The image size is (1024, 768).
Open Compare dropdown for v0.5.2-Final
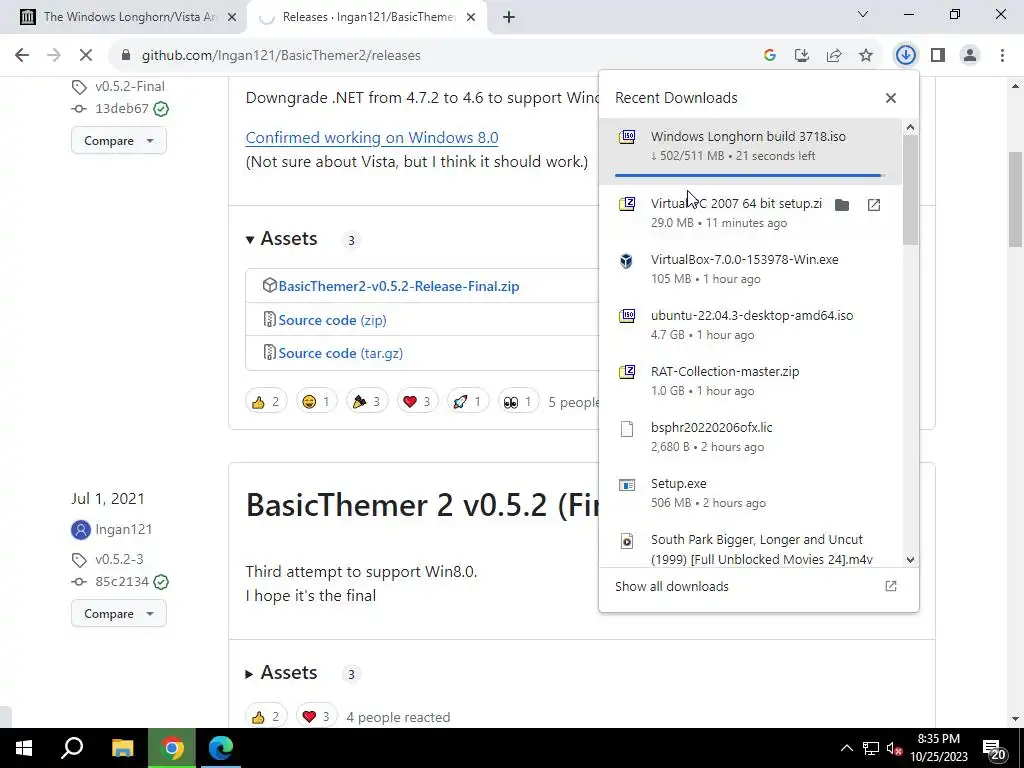pos(119,140)
